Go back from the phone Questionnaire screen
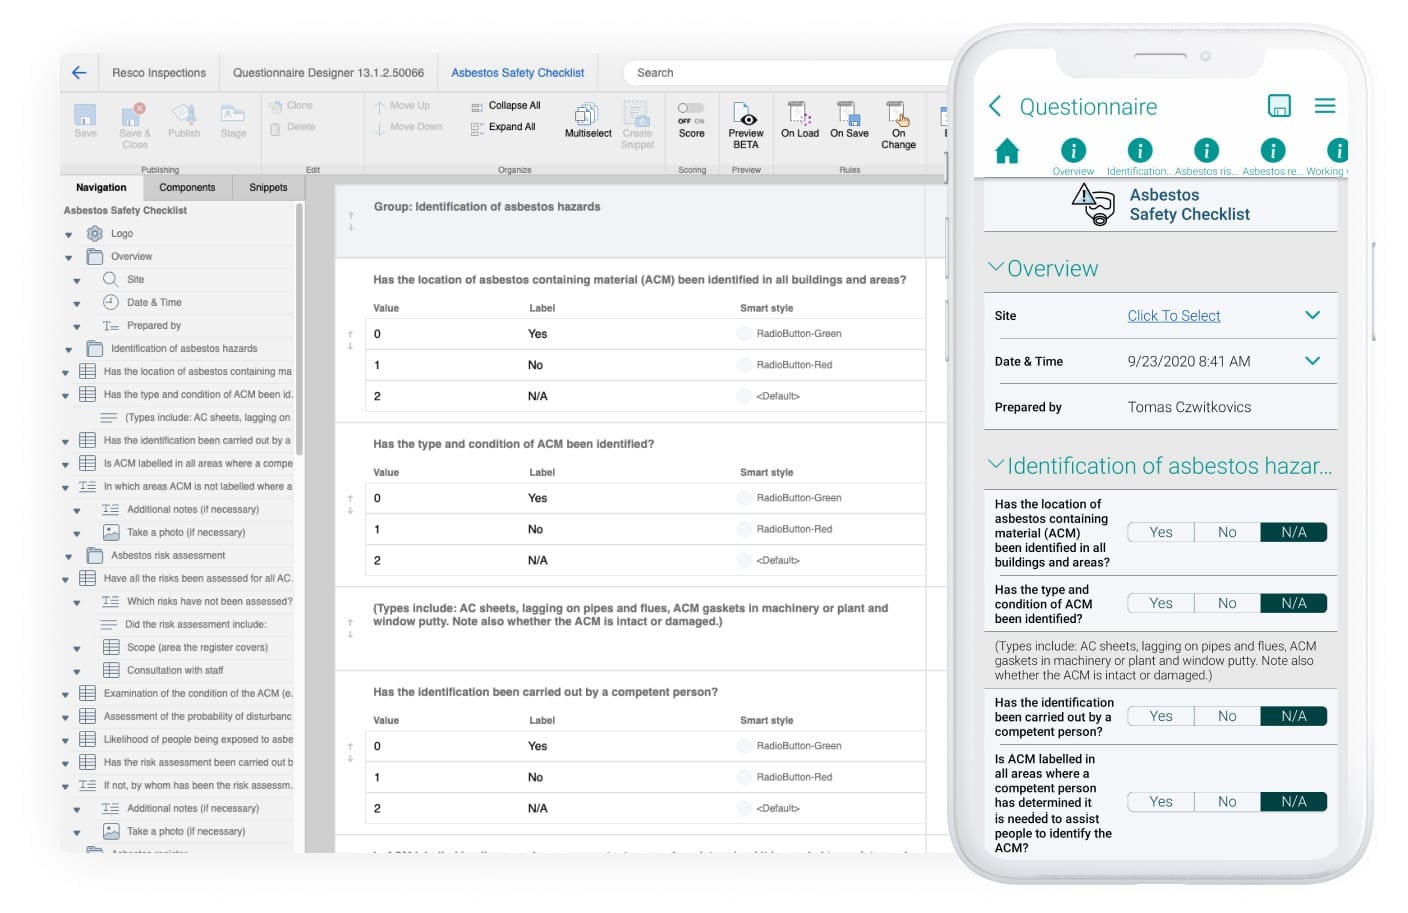The height and width of the screenshot is (913, 1408). tap(995, 106)
